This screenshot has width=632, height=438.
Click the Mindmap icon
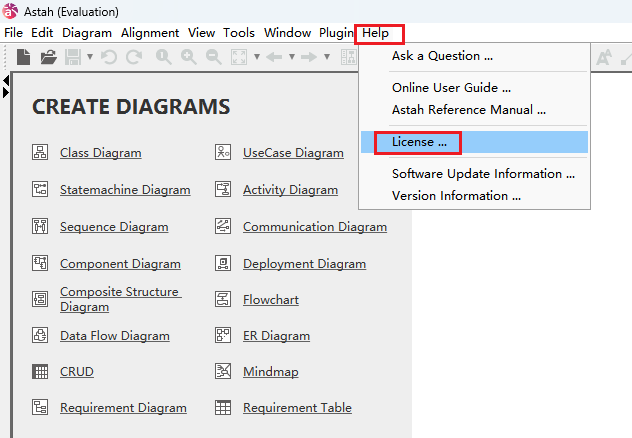[223, 371]
